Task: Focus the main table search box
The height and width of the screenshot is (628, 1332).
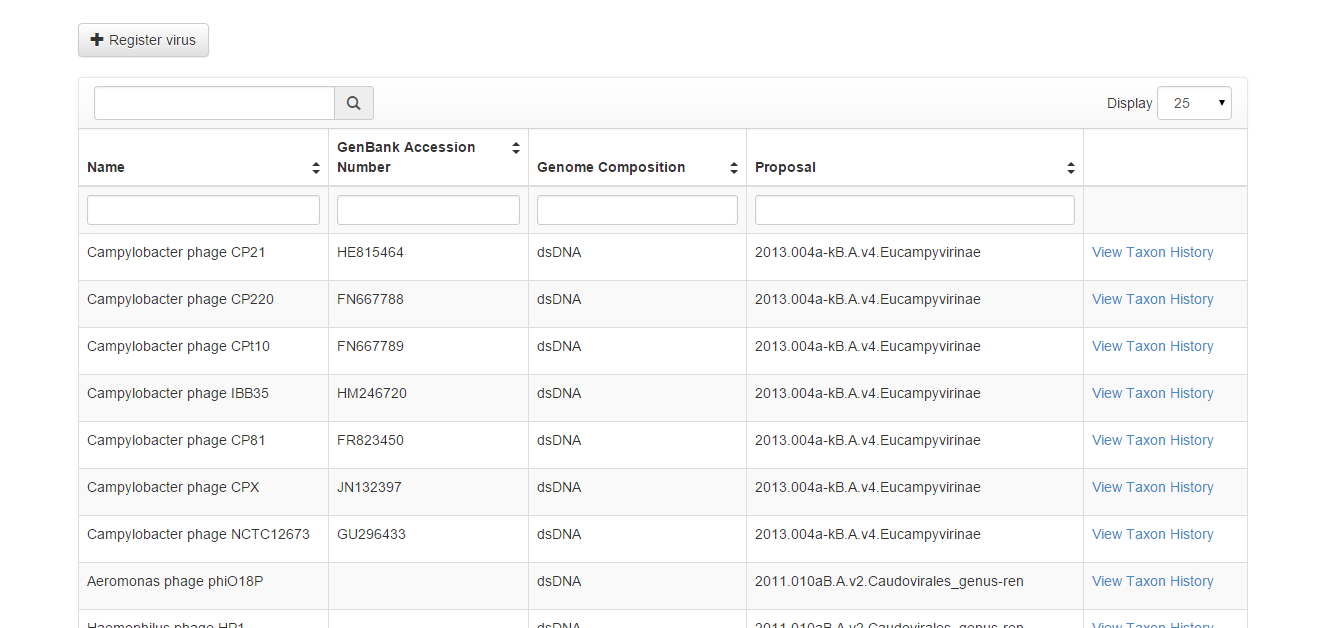Action: 214,103
